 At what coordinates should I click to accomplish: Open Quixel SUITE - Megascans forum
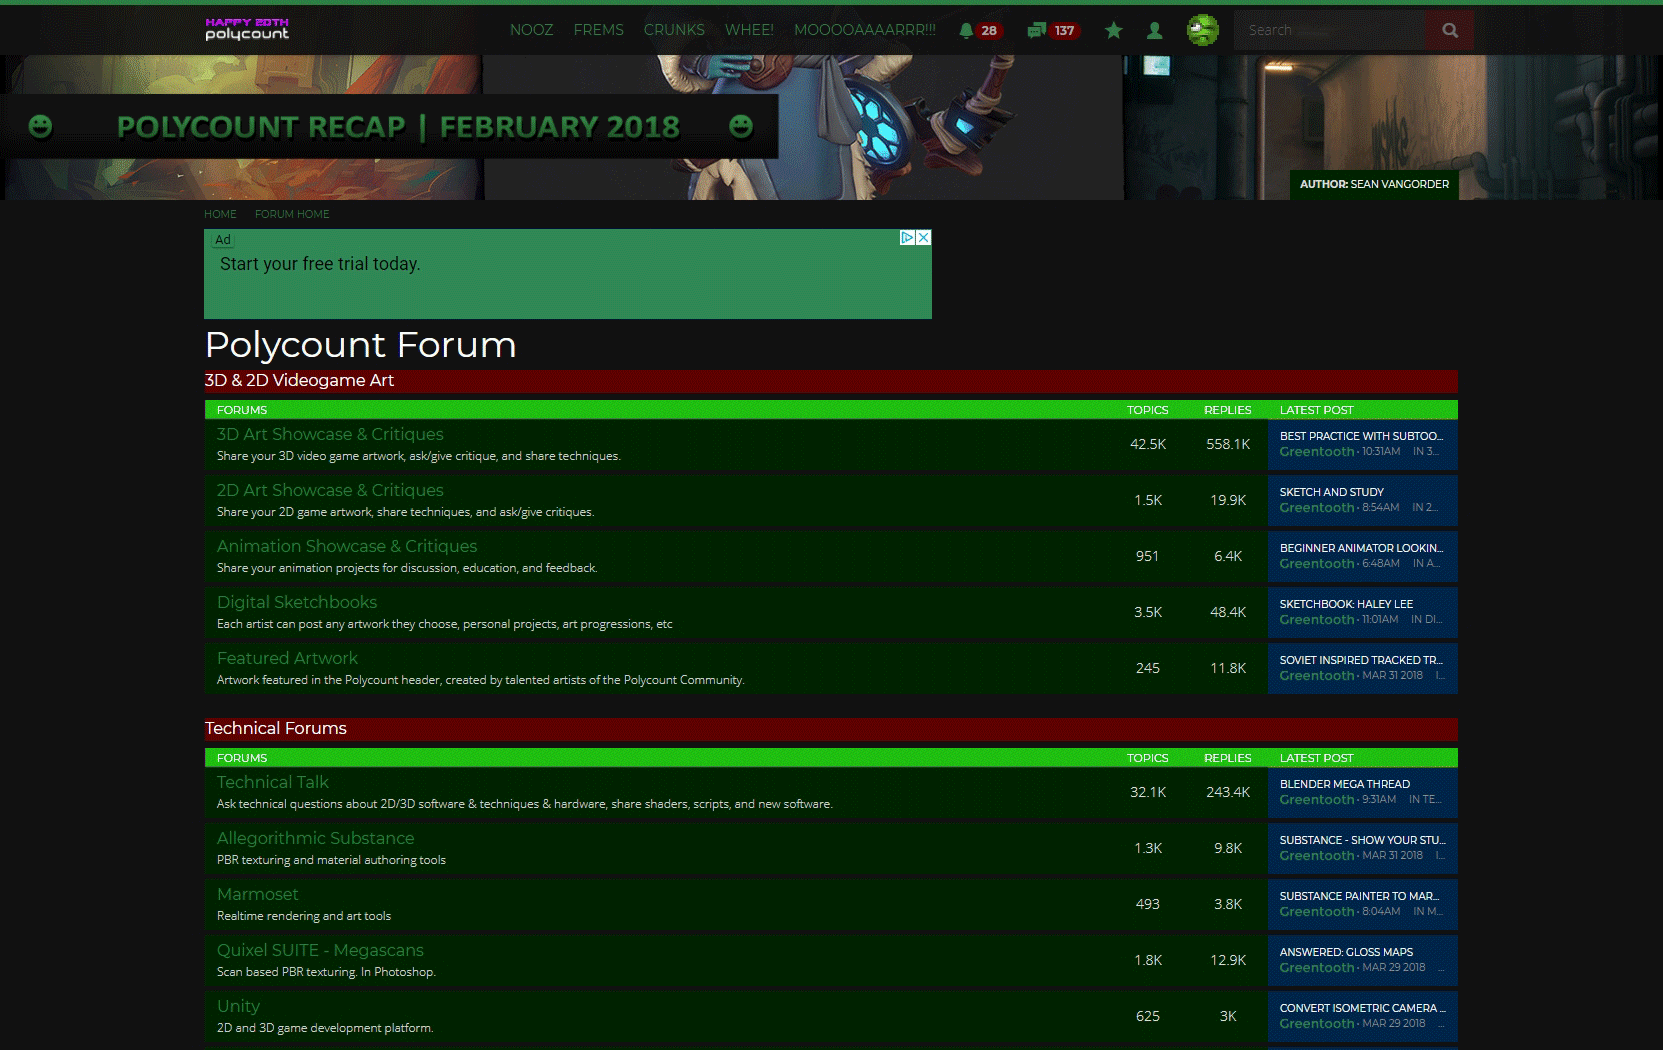tap(320, 950)
